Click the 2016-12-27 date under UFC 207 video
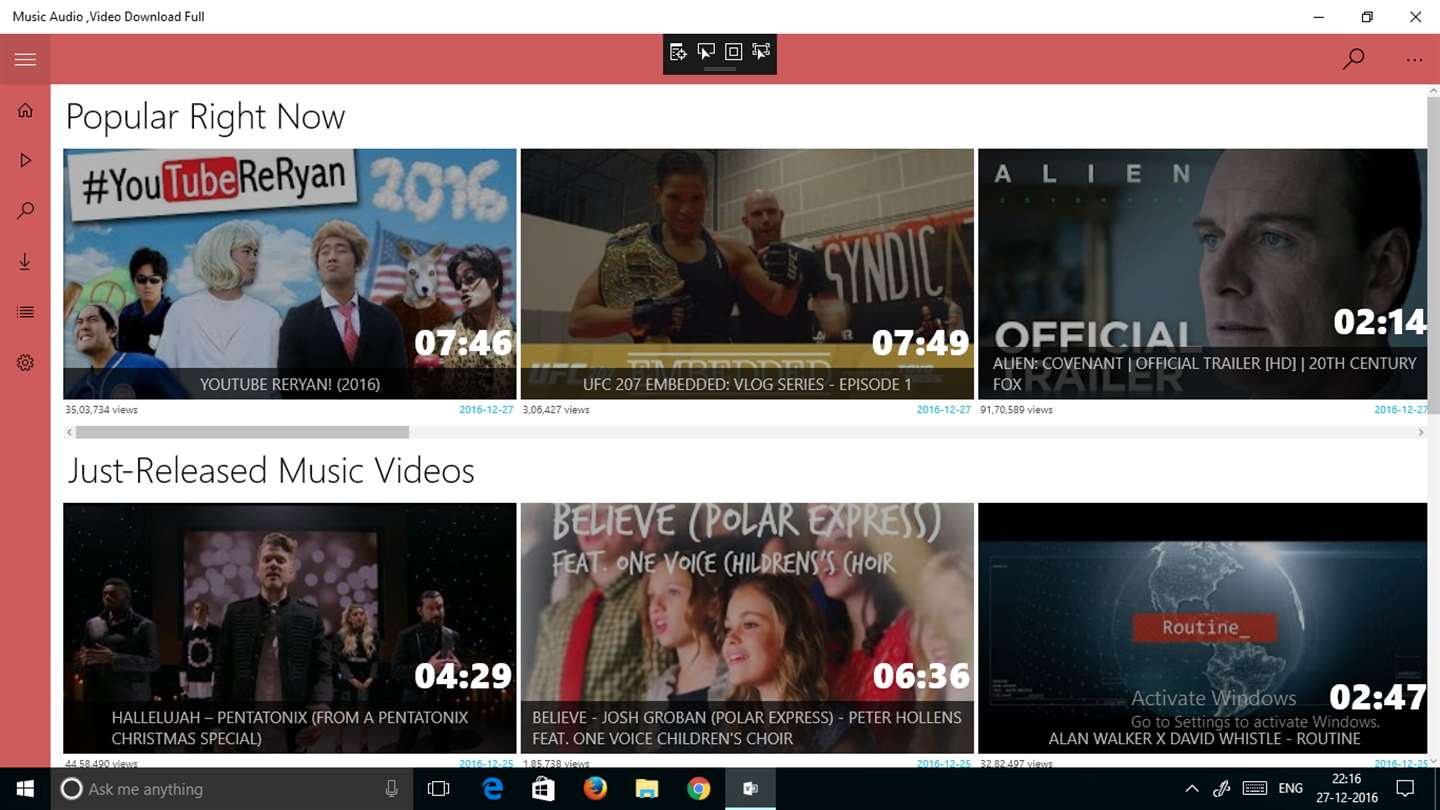This screenshot has width=1440, height=810. [943, 410]
